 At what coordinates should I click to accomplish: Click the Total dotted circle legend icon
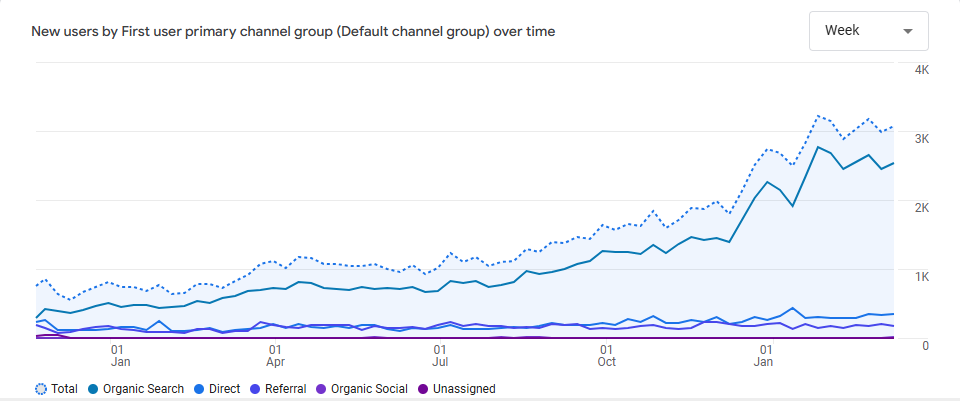coord(41,389)
